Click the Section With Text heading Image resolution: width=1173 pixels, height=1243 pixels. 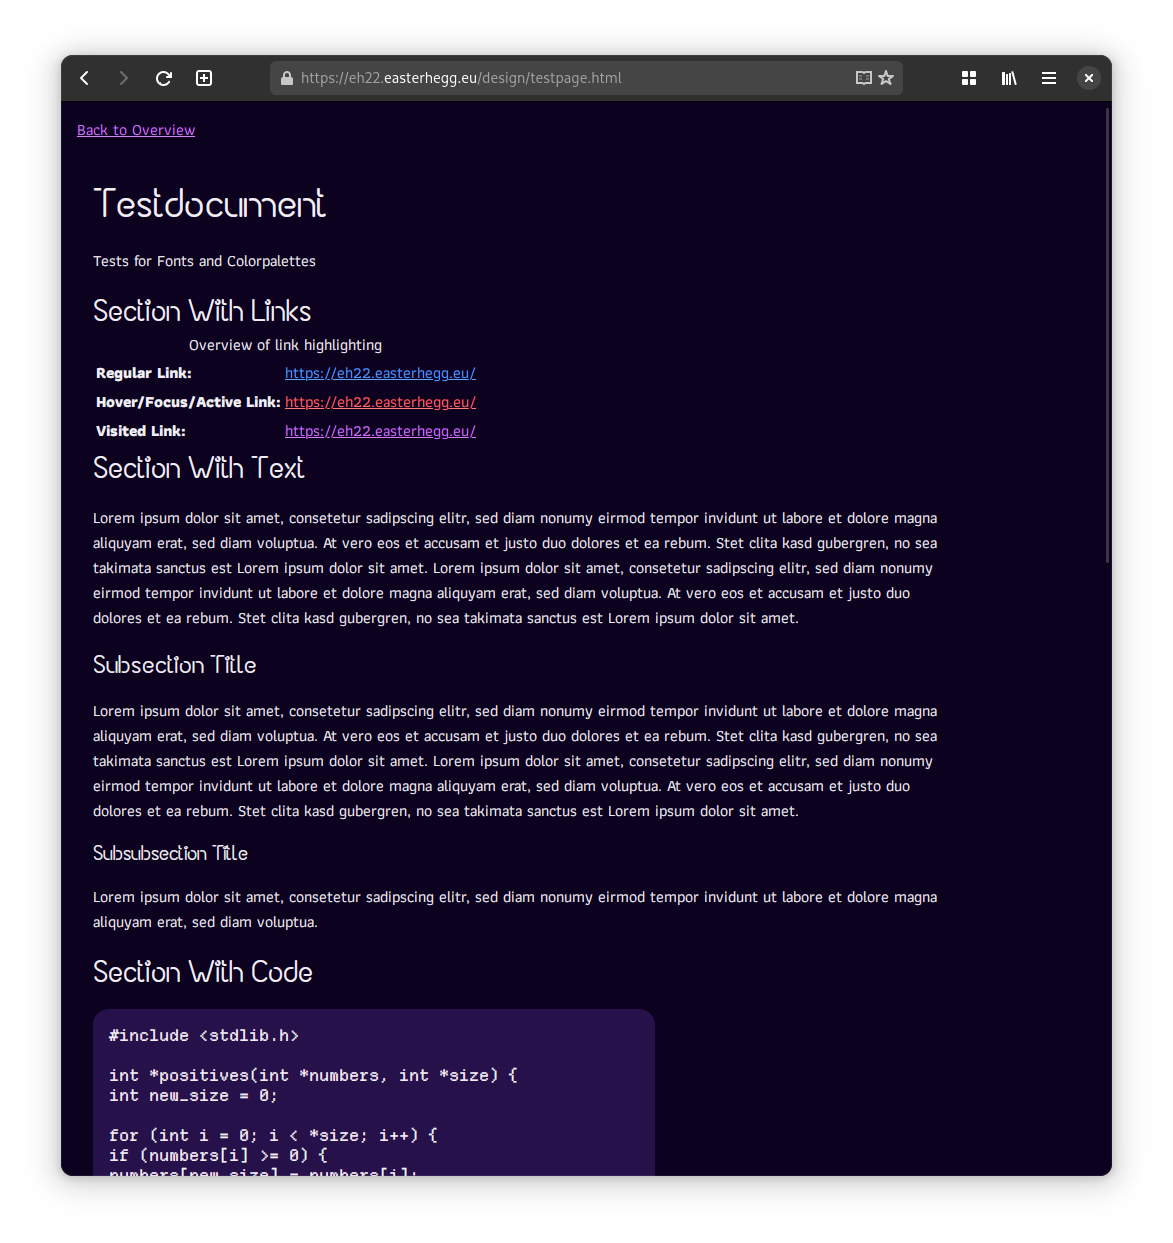tap(199, 468)
